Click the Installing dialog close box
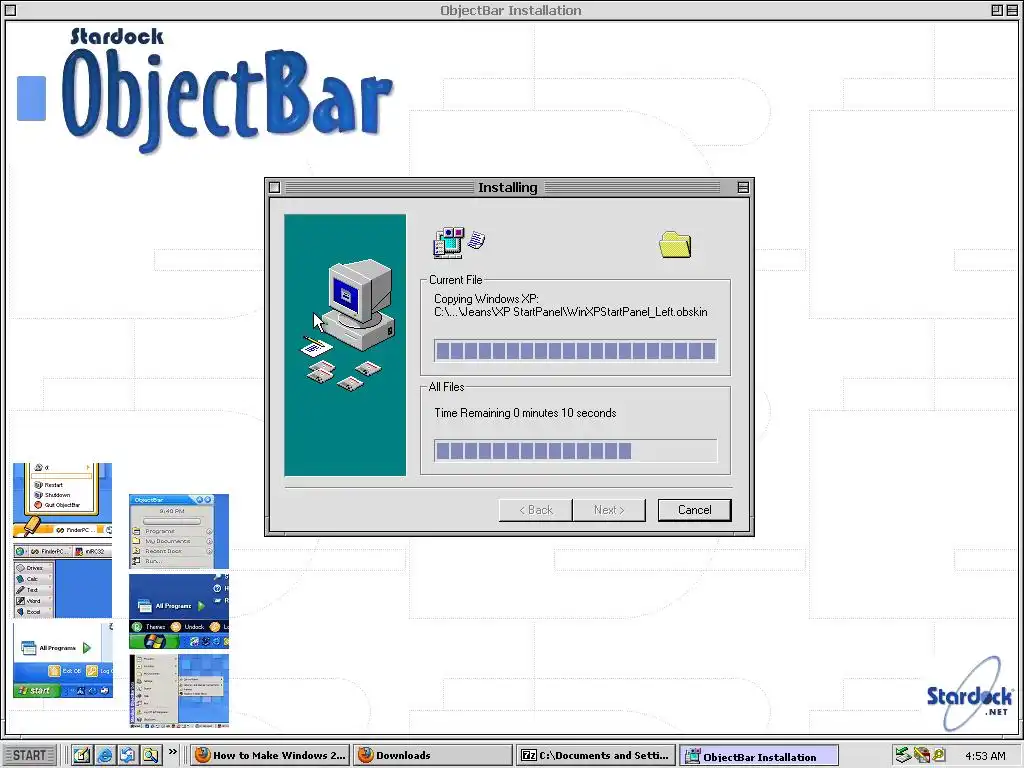Image resolution: width=1024 pixels, height=768 pixels. [274, 187]
